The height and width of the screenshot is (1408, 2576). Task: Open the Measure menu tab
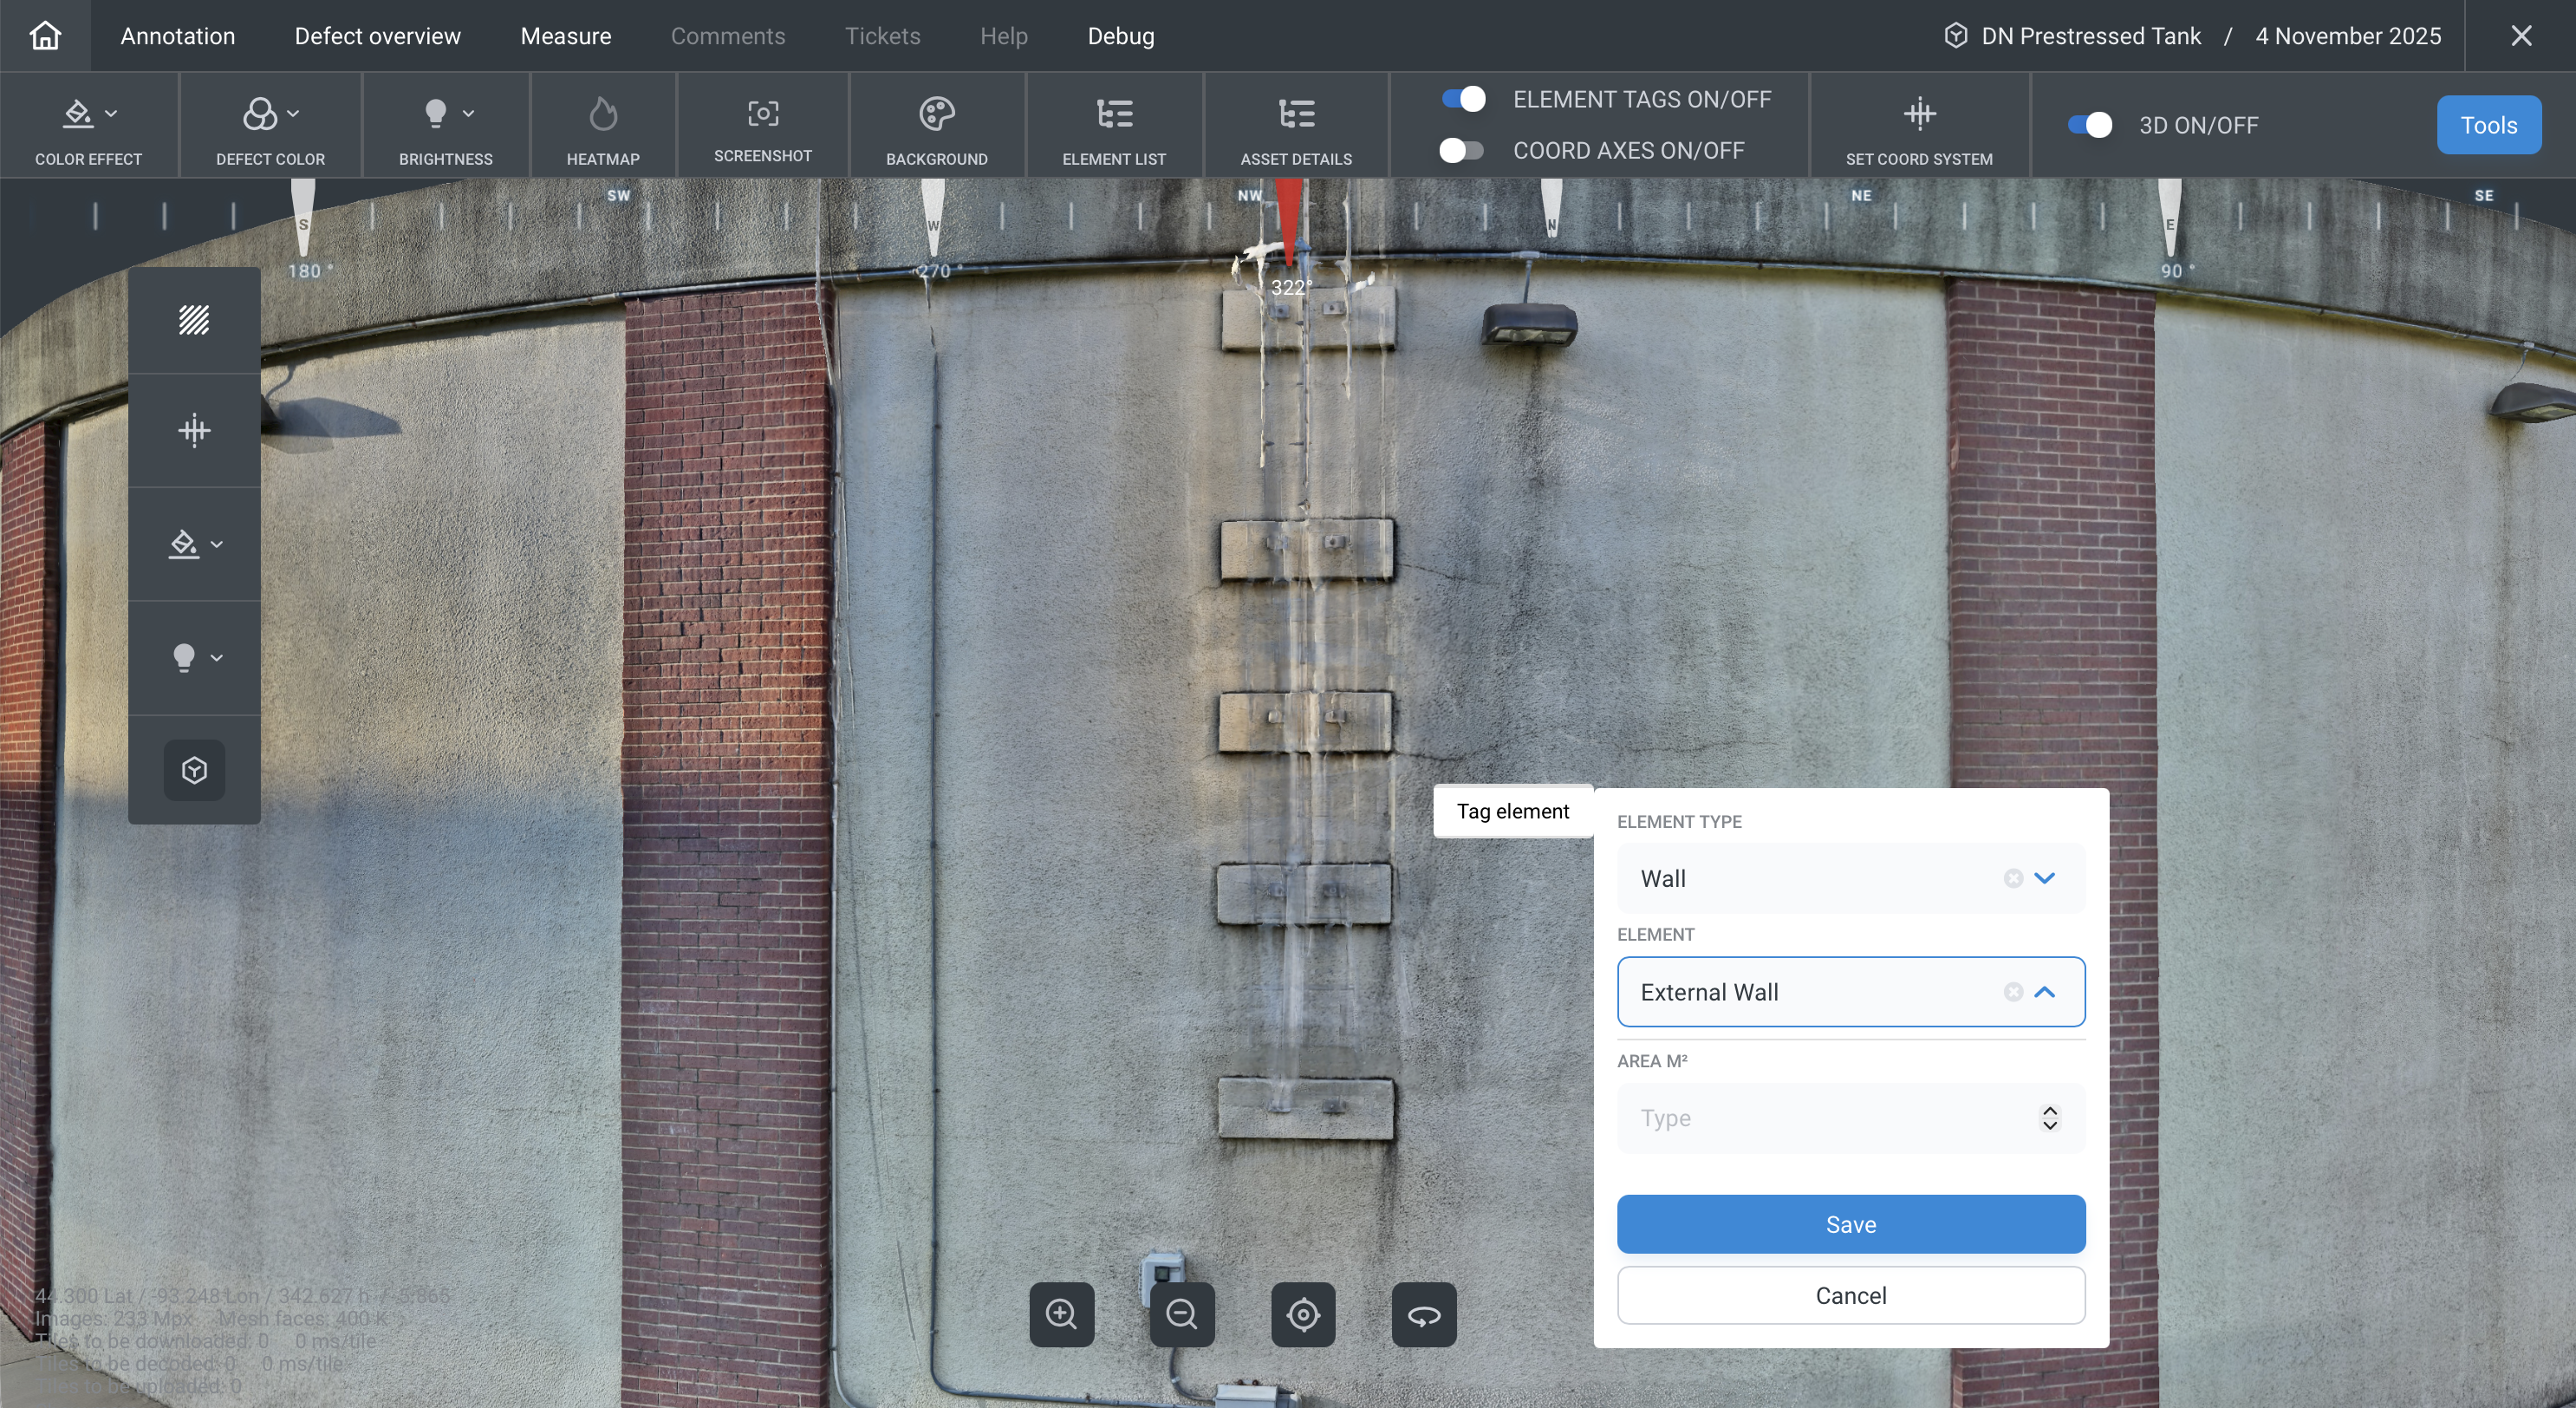(x=565, y=36)
